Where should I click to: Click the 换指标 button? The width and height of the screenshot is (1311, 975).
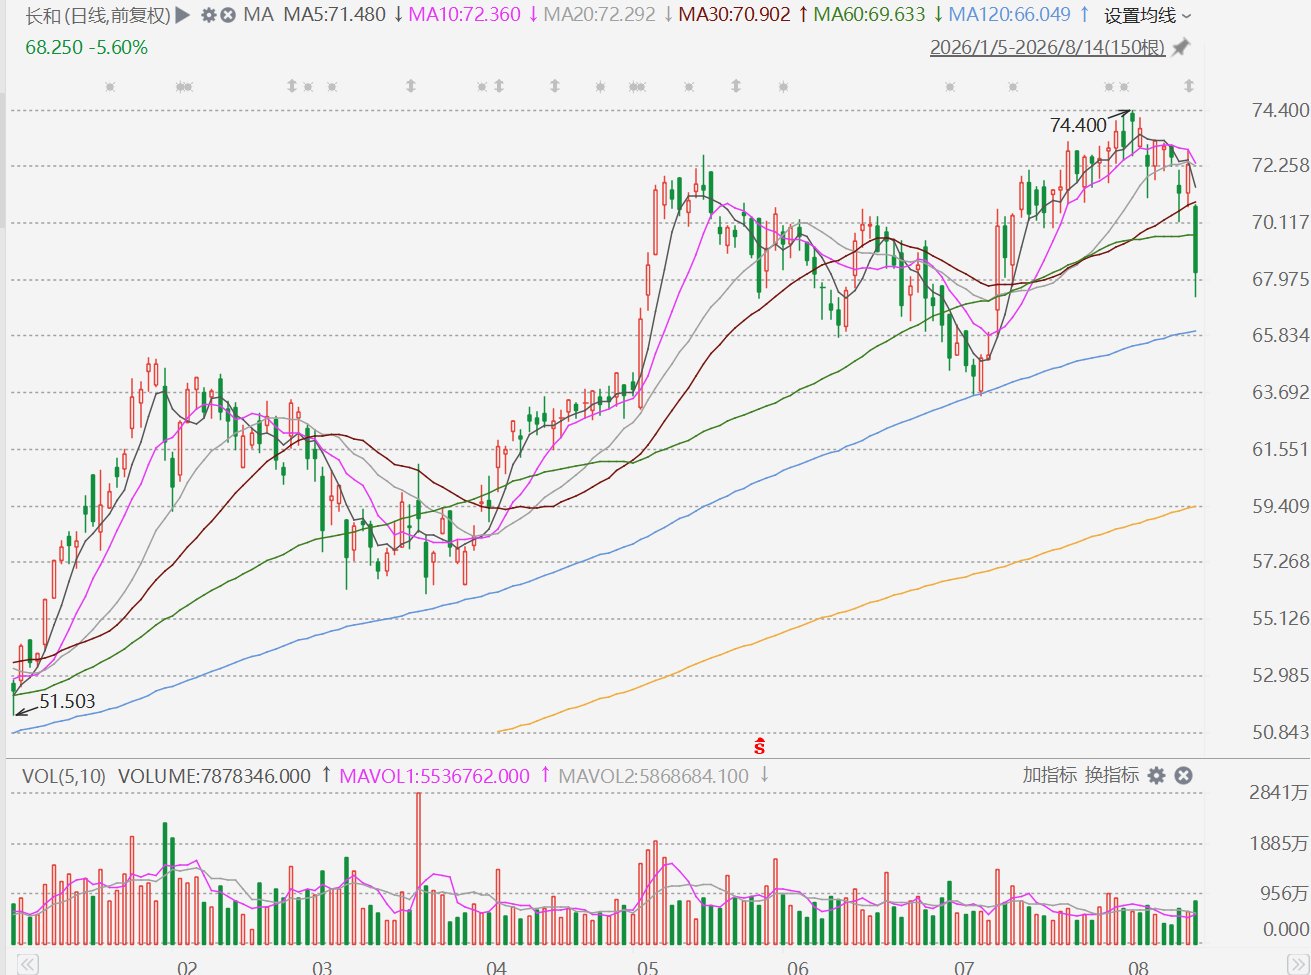(x=1112, y=775)
